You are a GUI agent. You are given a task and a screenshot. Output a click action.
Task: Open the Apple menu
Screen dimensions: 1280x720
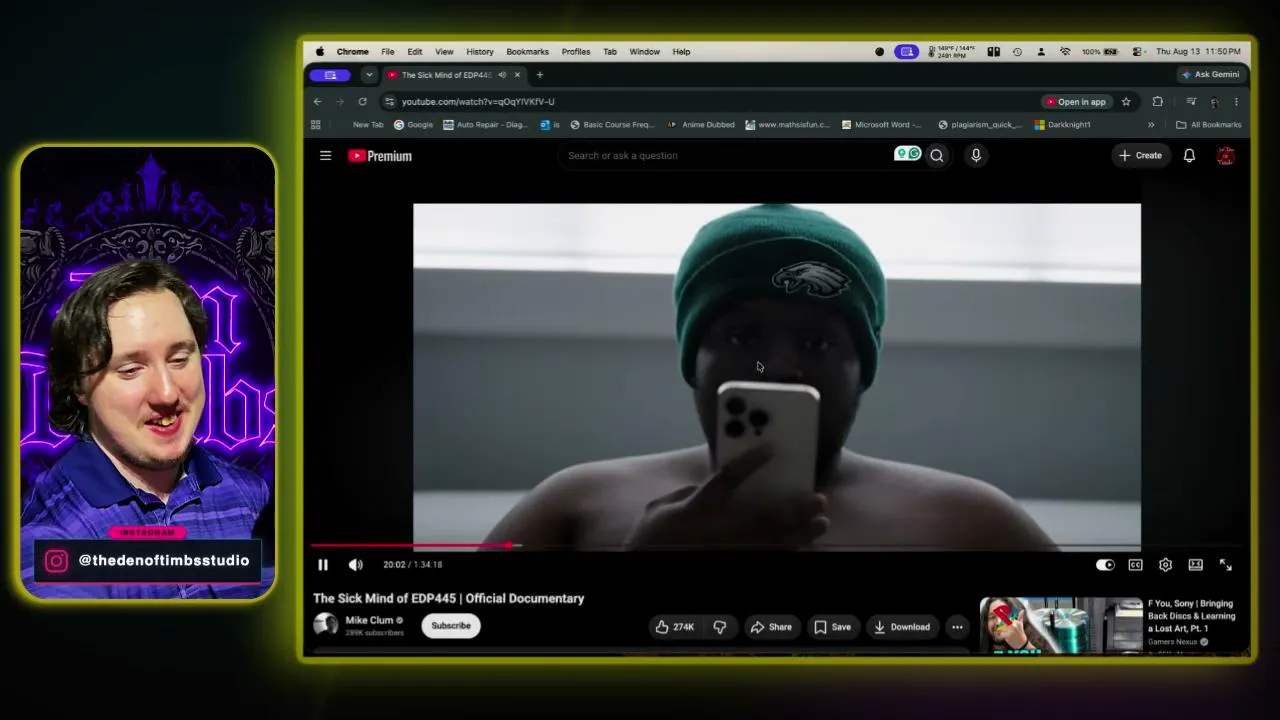click(320, 52)
